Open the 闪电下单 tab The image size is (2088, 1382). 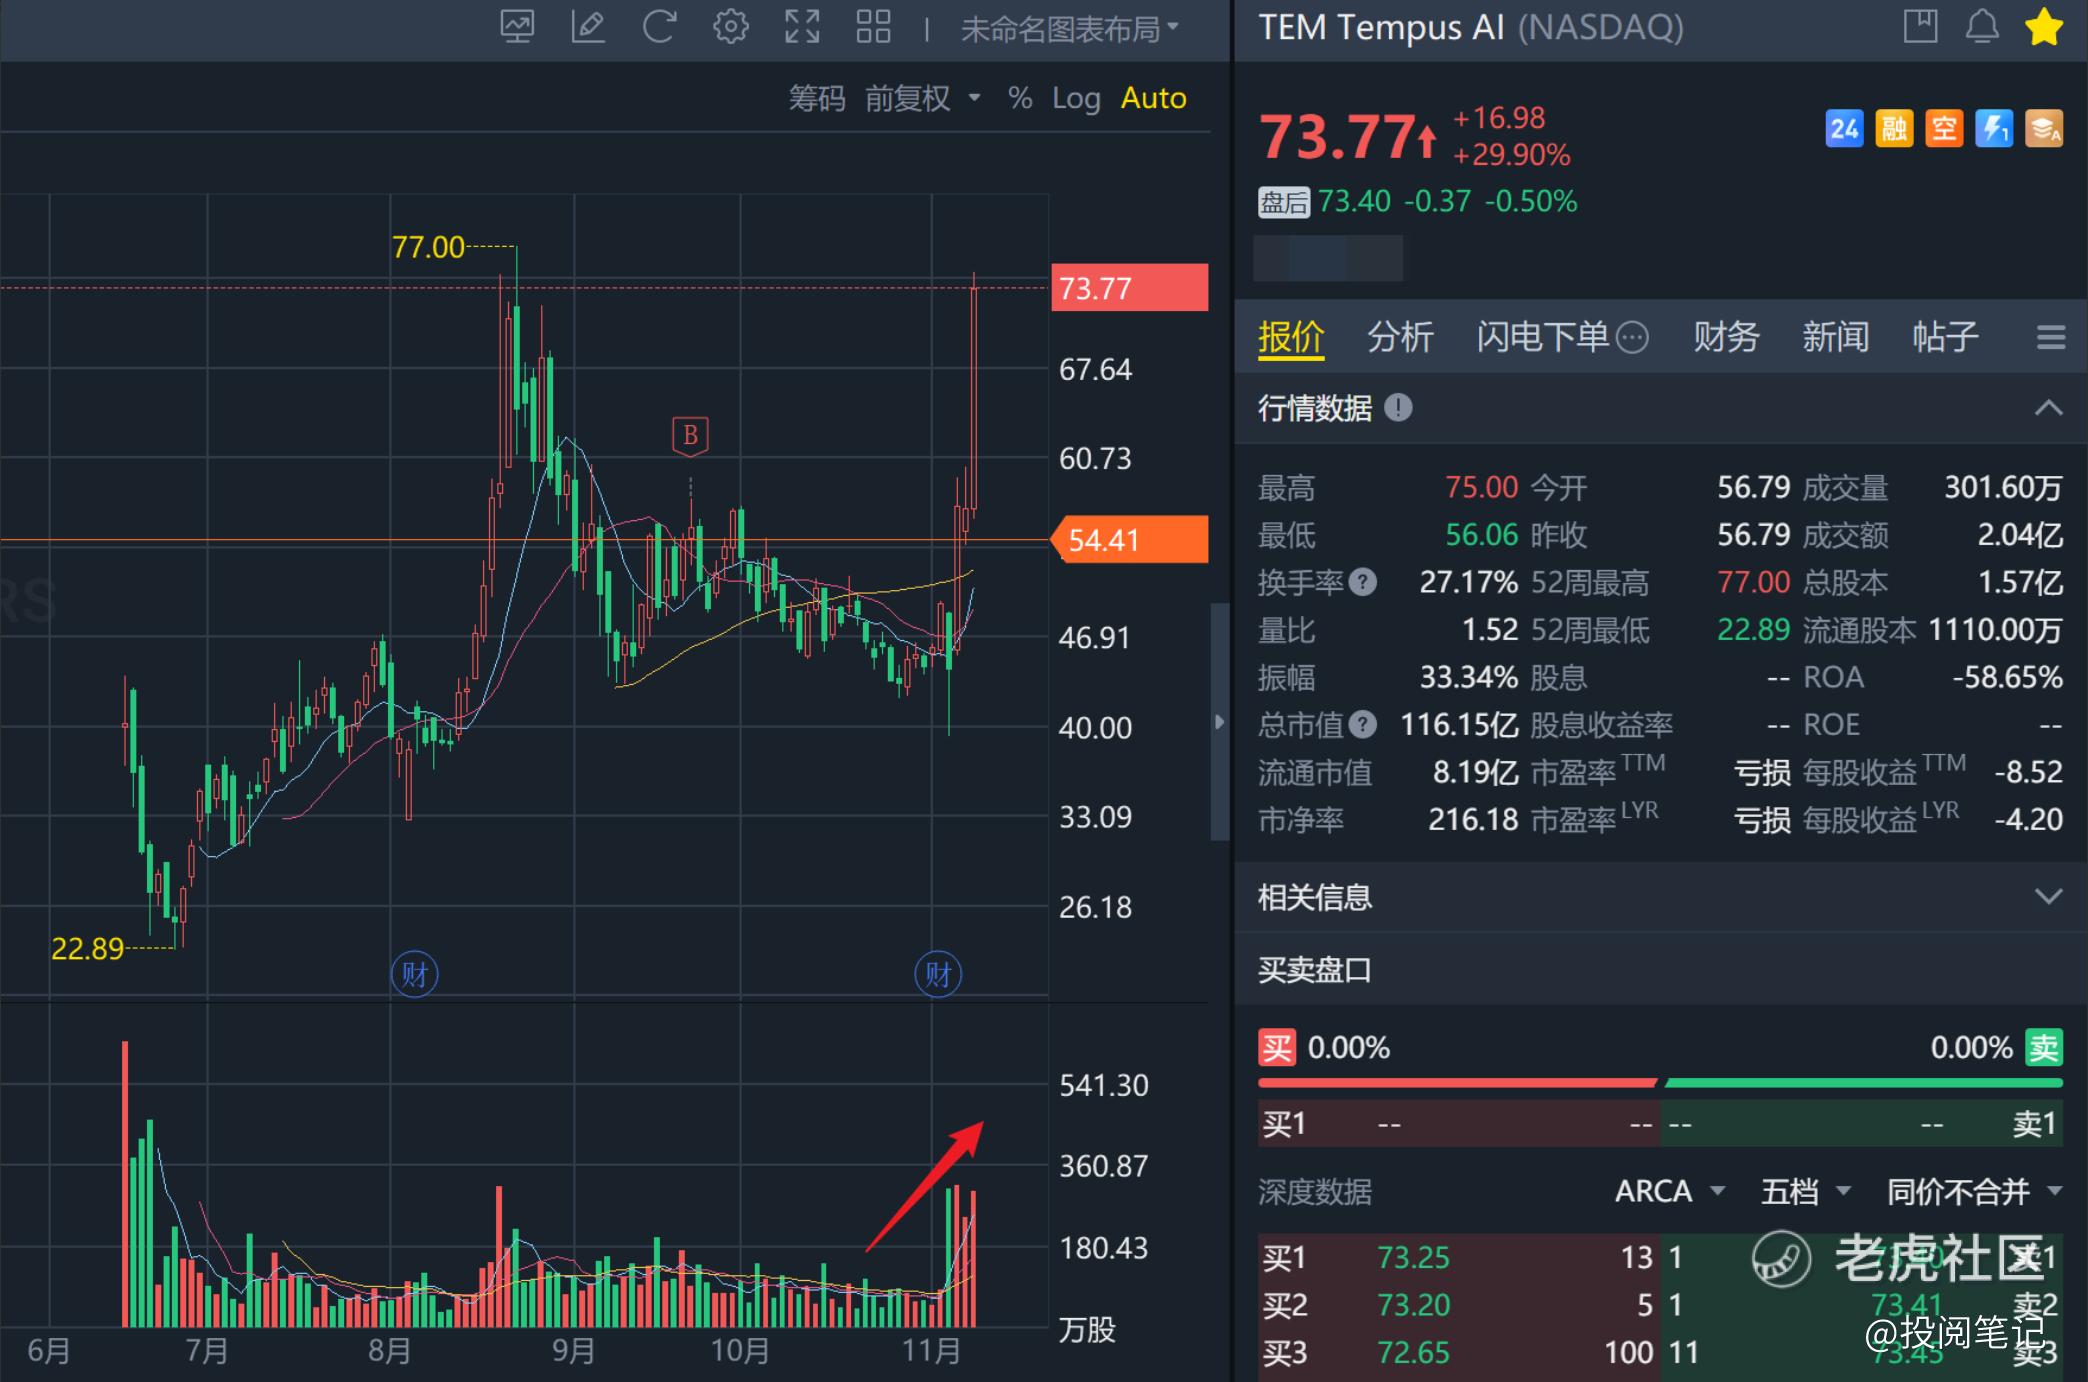coord(1542,338)
